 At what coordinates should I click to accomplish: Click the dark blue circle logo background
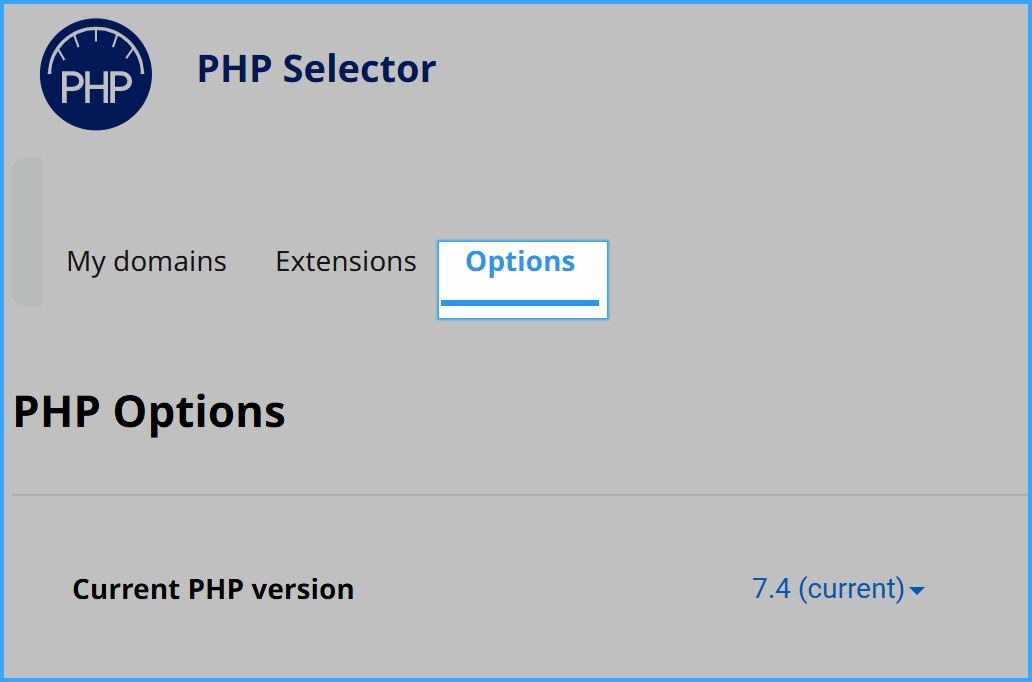pyautogui.click(x=96, y=116)
